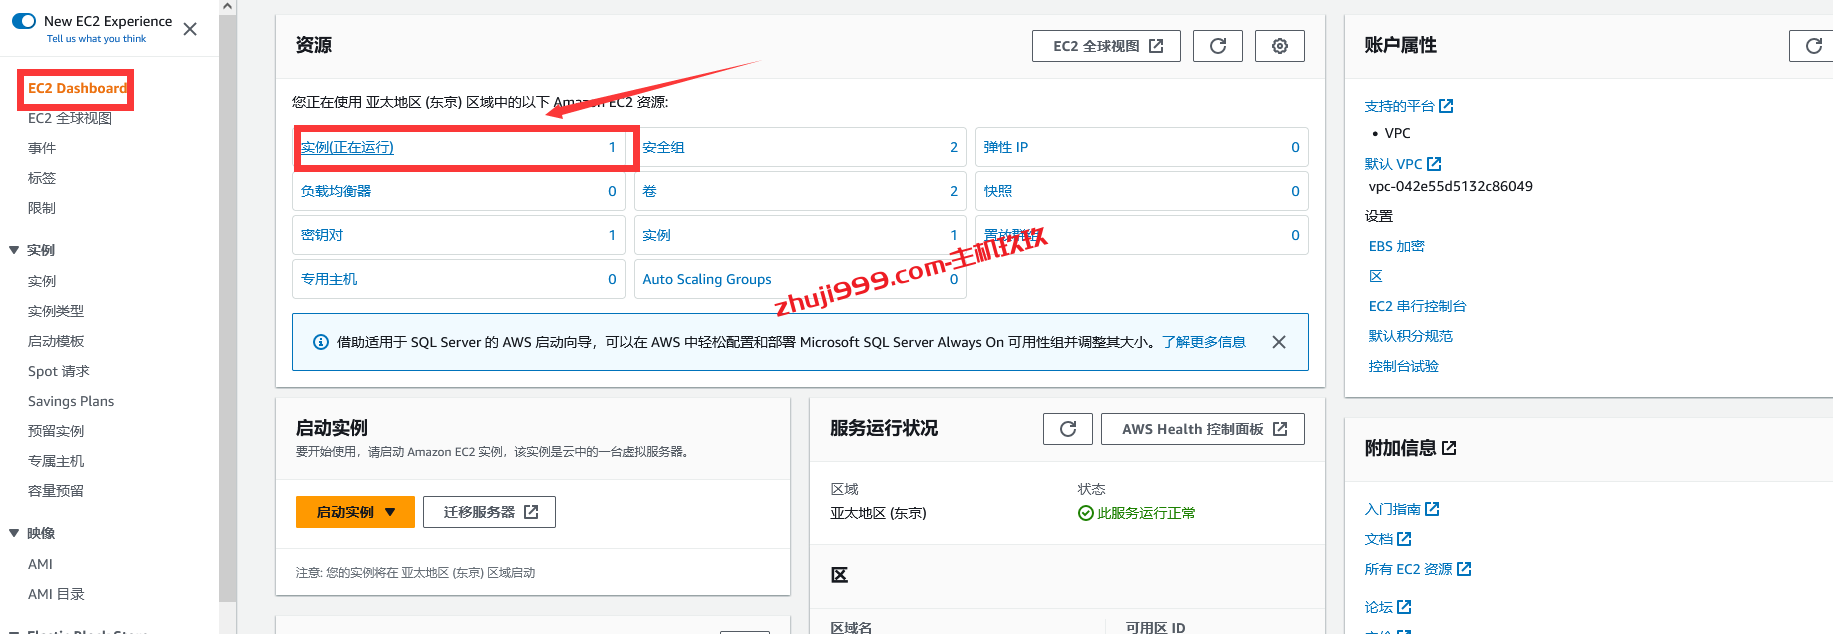Click the info icon in SQL Server banner
The width and height of the screenshot is (1833, 634).
point(321,342)
